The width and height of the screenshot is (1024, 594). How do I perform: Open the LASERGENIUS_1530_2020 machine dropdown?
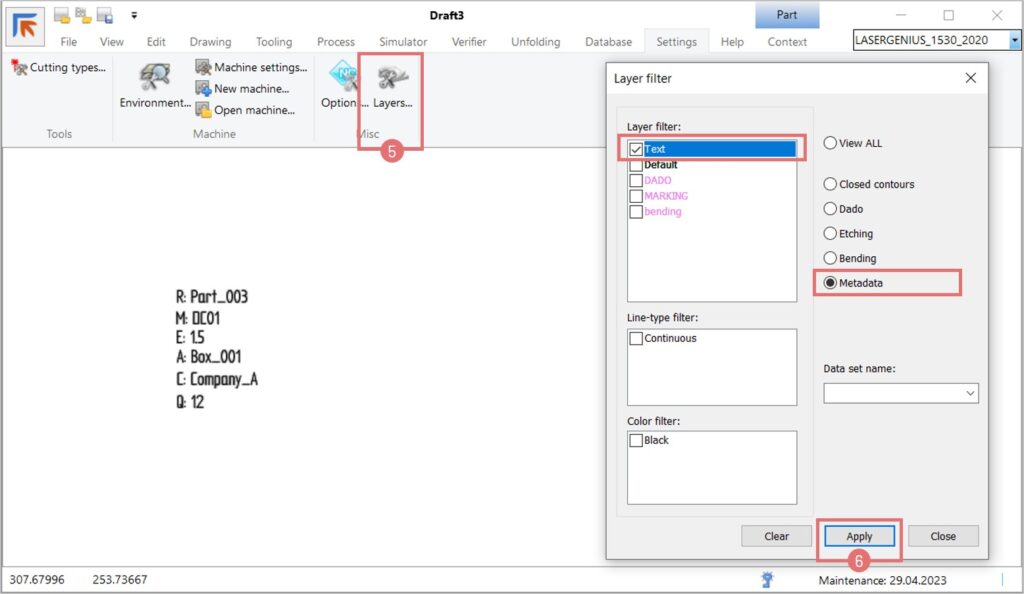[x=1015, y=41]
